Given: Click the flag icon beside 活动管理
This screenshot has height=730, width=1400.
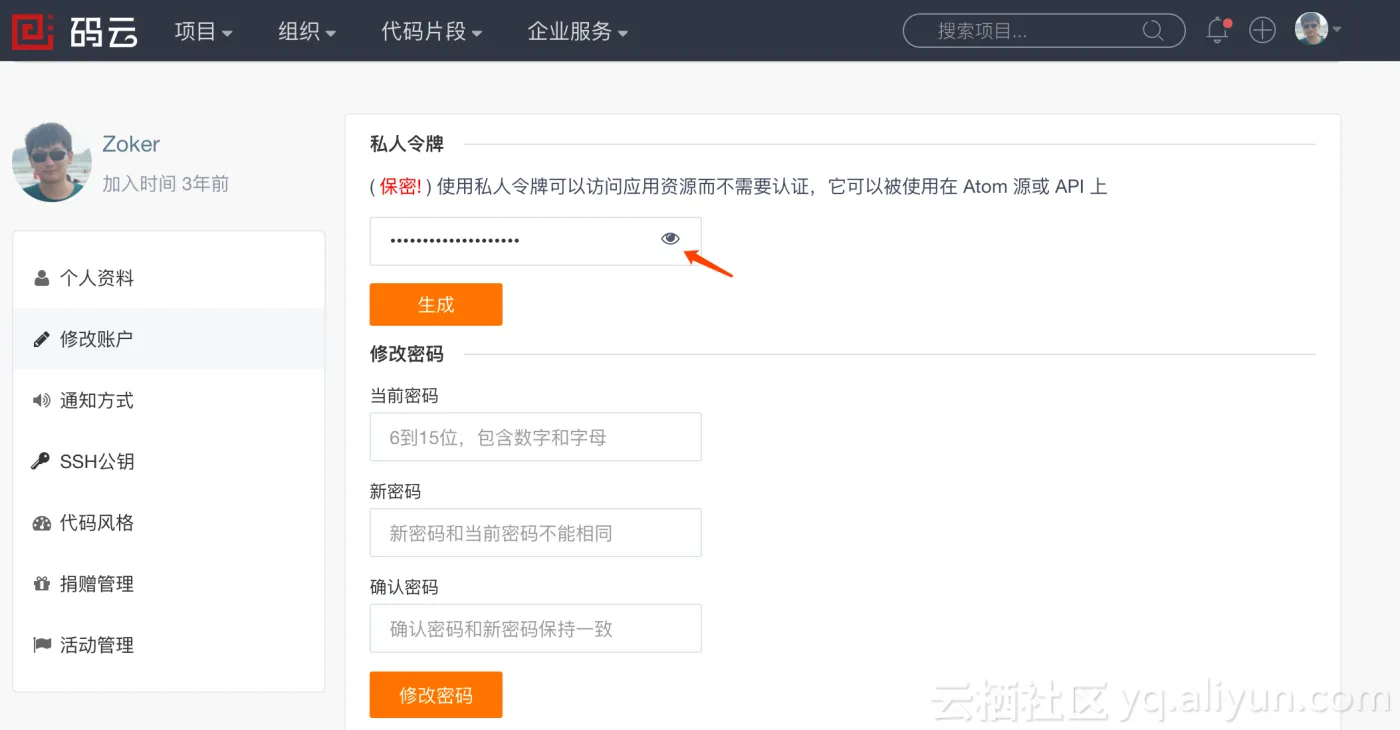Looking at the screenshot, I should (41, 645).
